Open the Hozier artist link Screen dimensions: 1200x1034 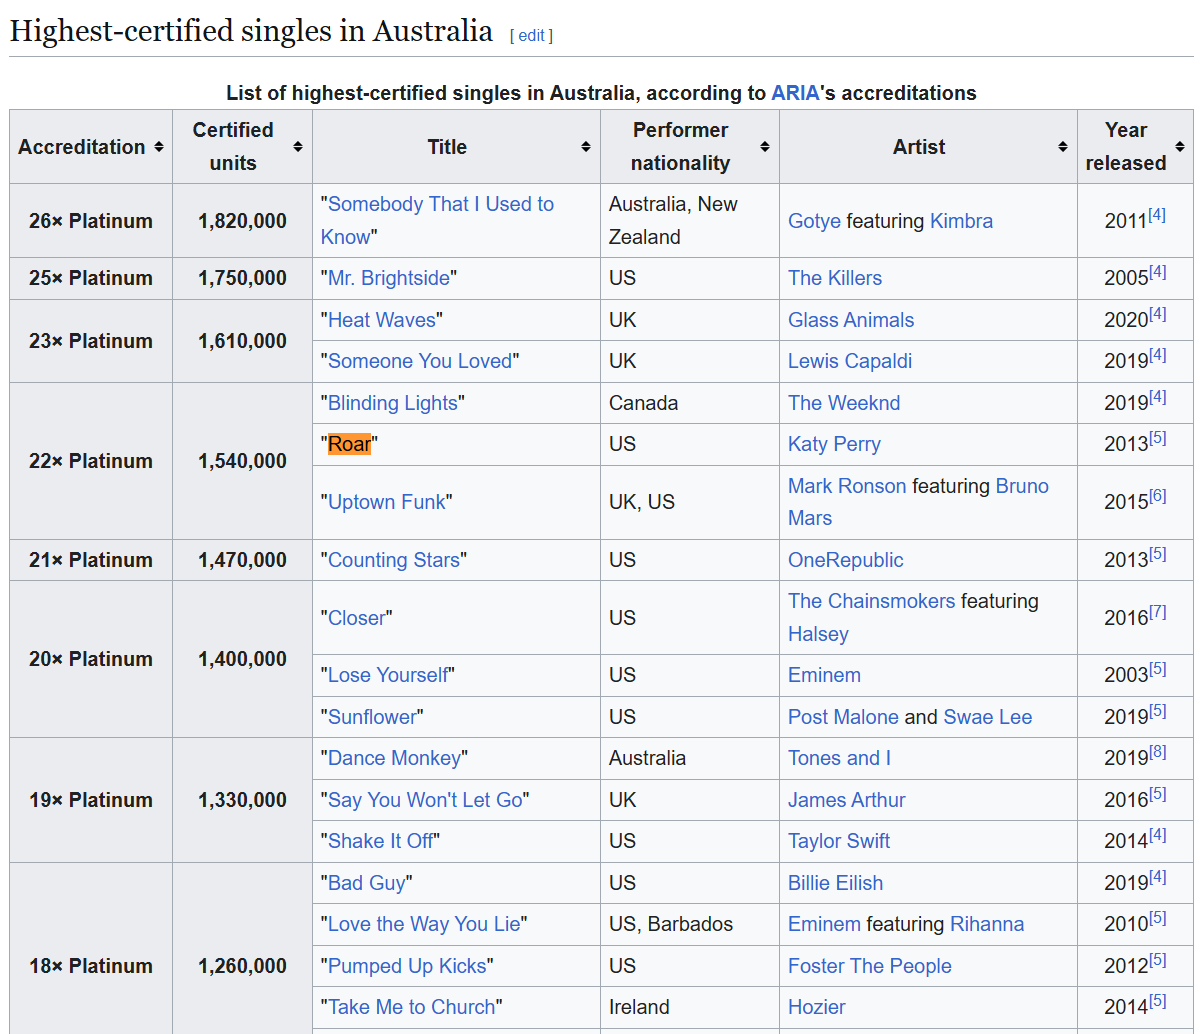tap(817, 1007)
